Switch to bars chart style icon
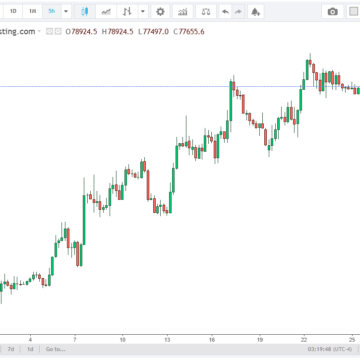The width and height of the screenshot is (360, 360). click(x=127, y=12)
